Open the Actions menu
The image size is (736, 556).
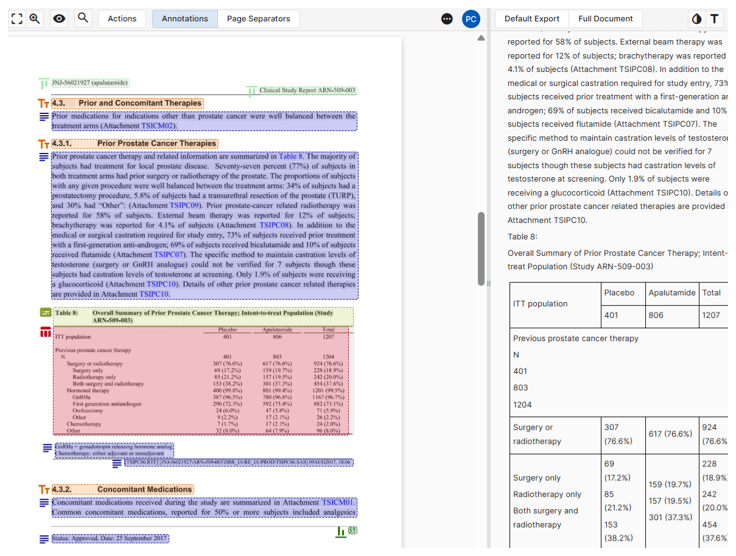[122, 18]
